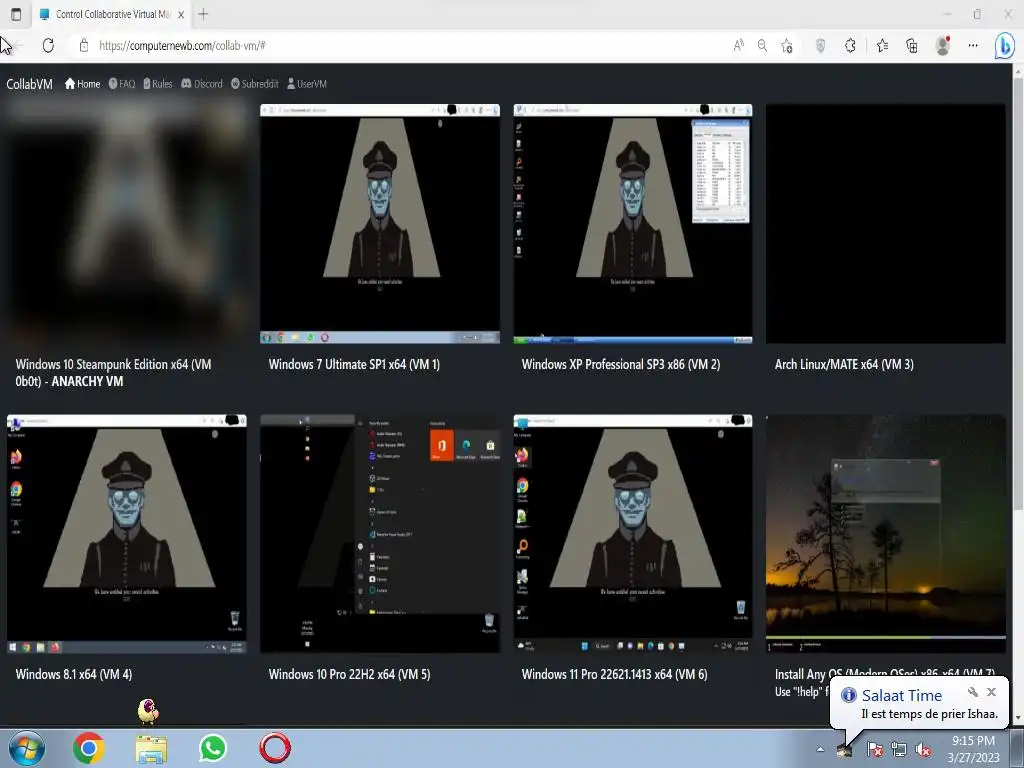Screen dimensions: 1024x768
Task: Open the Salaat Time balloon wrench options
Action: pos(972,692)
